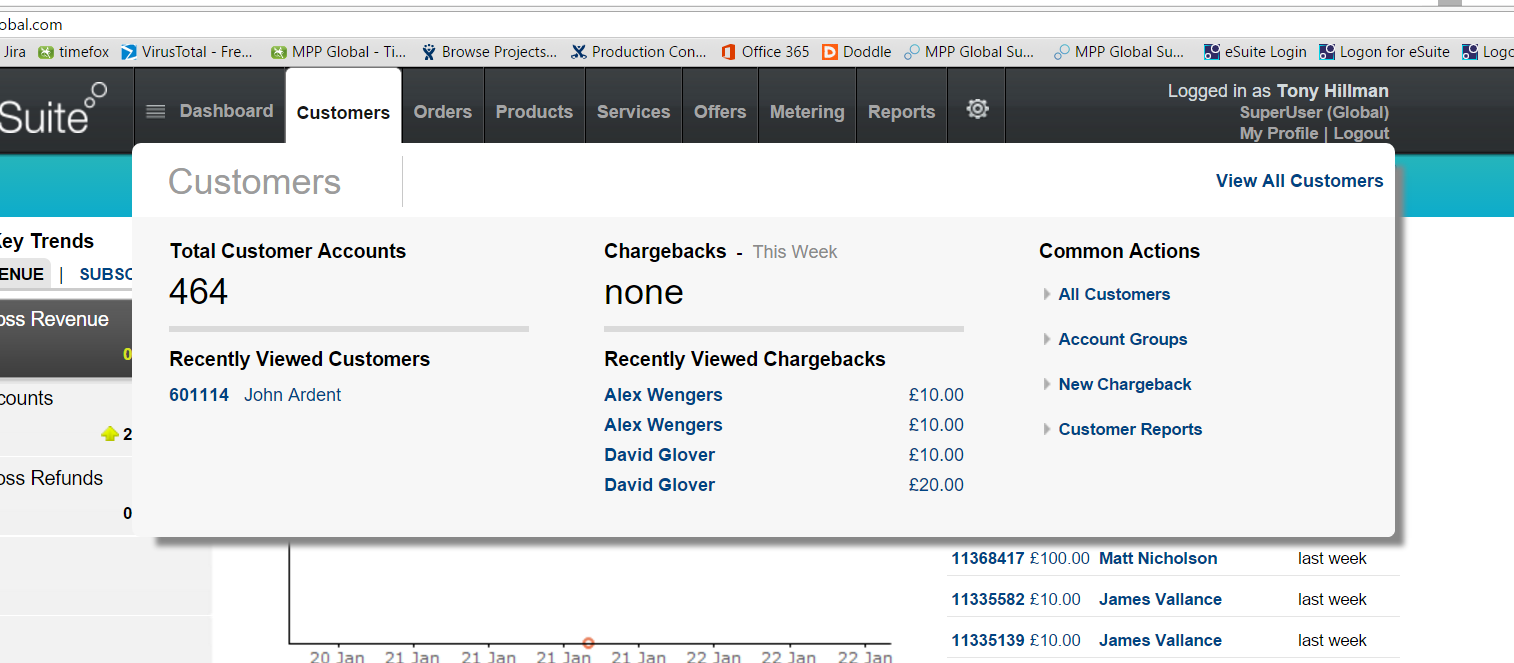Click the Logout link
Viewport: 1514px width, 663px height.
coord(1361,133)
